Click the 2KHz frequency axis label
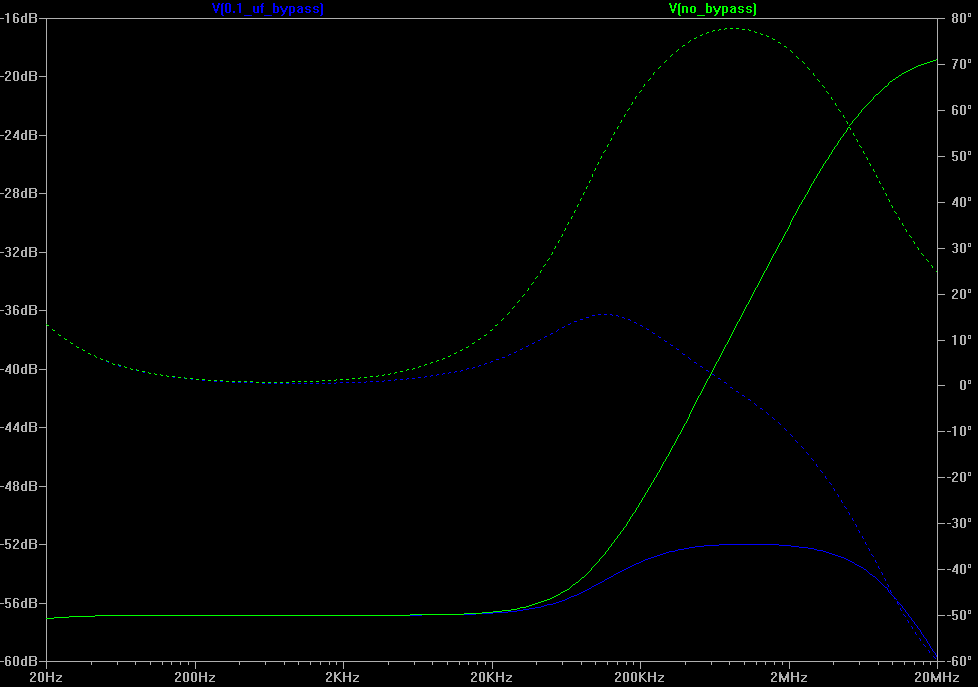The image size is (978, 687). tap(343, 677)
